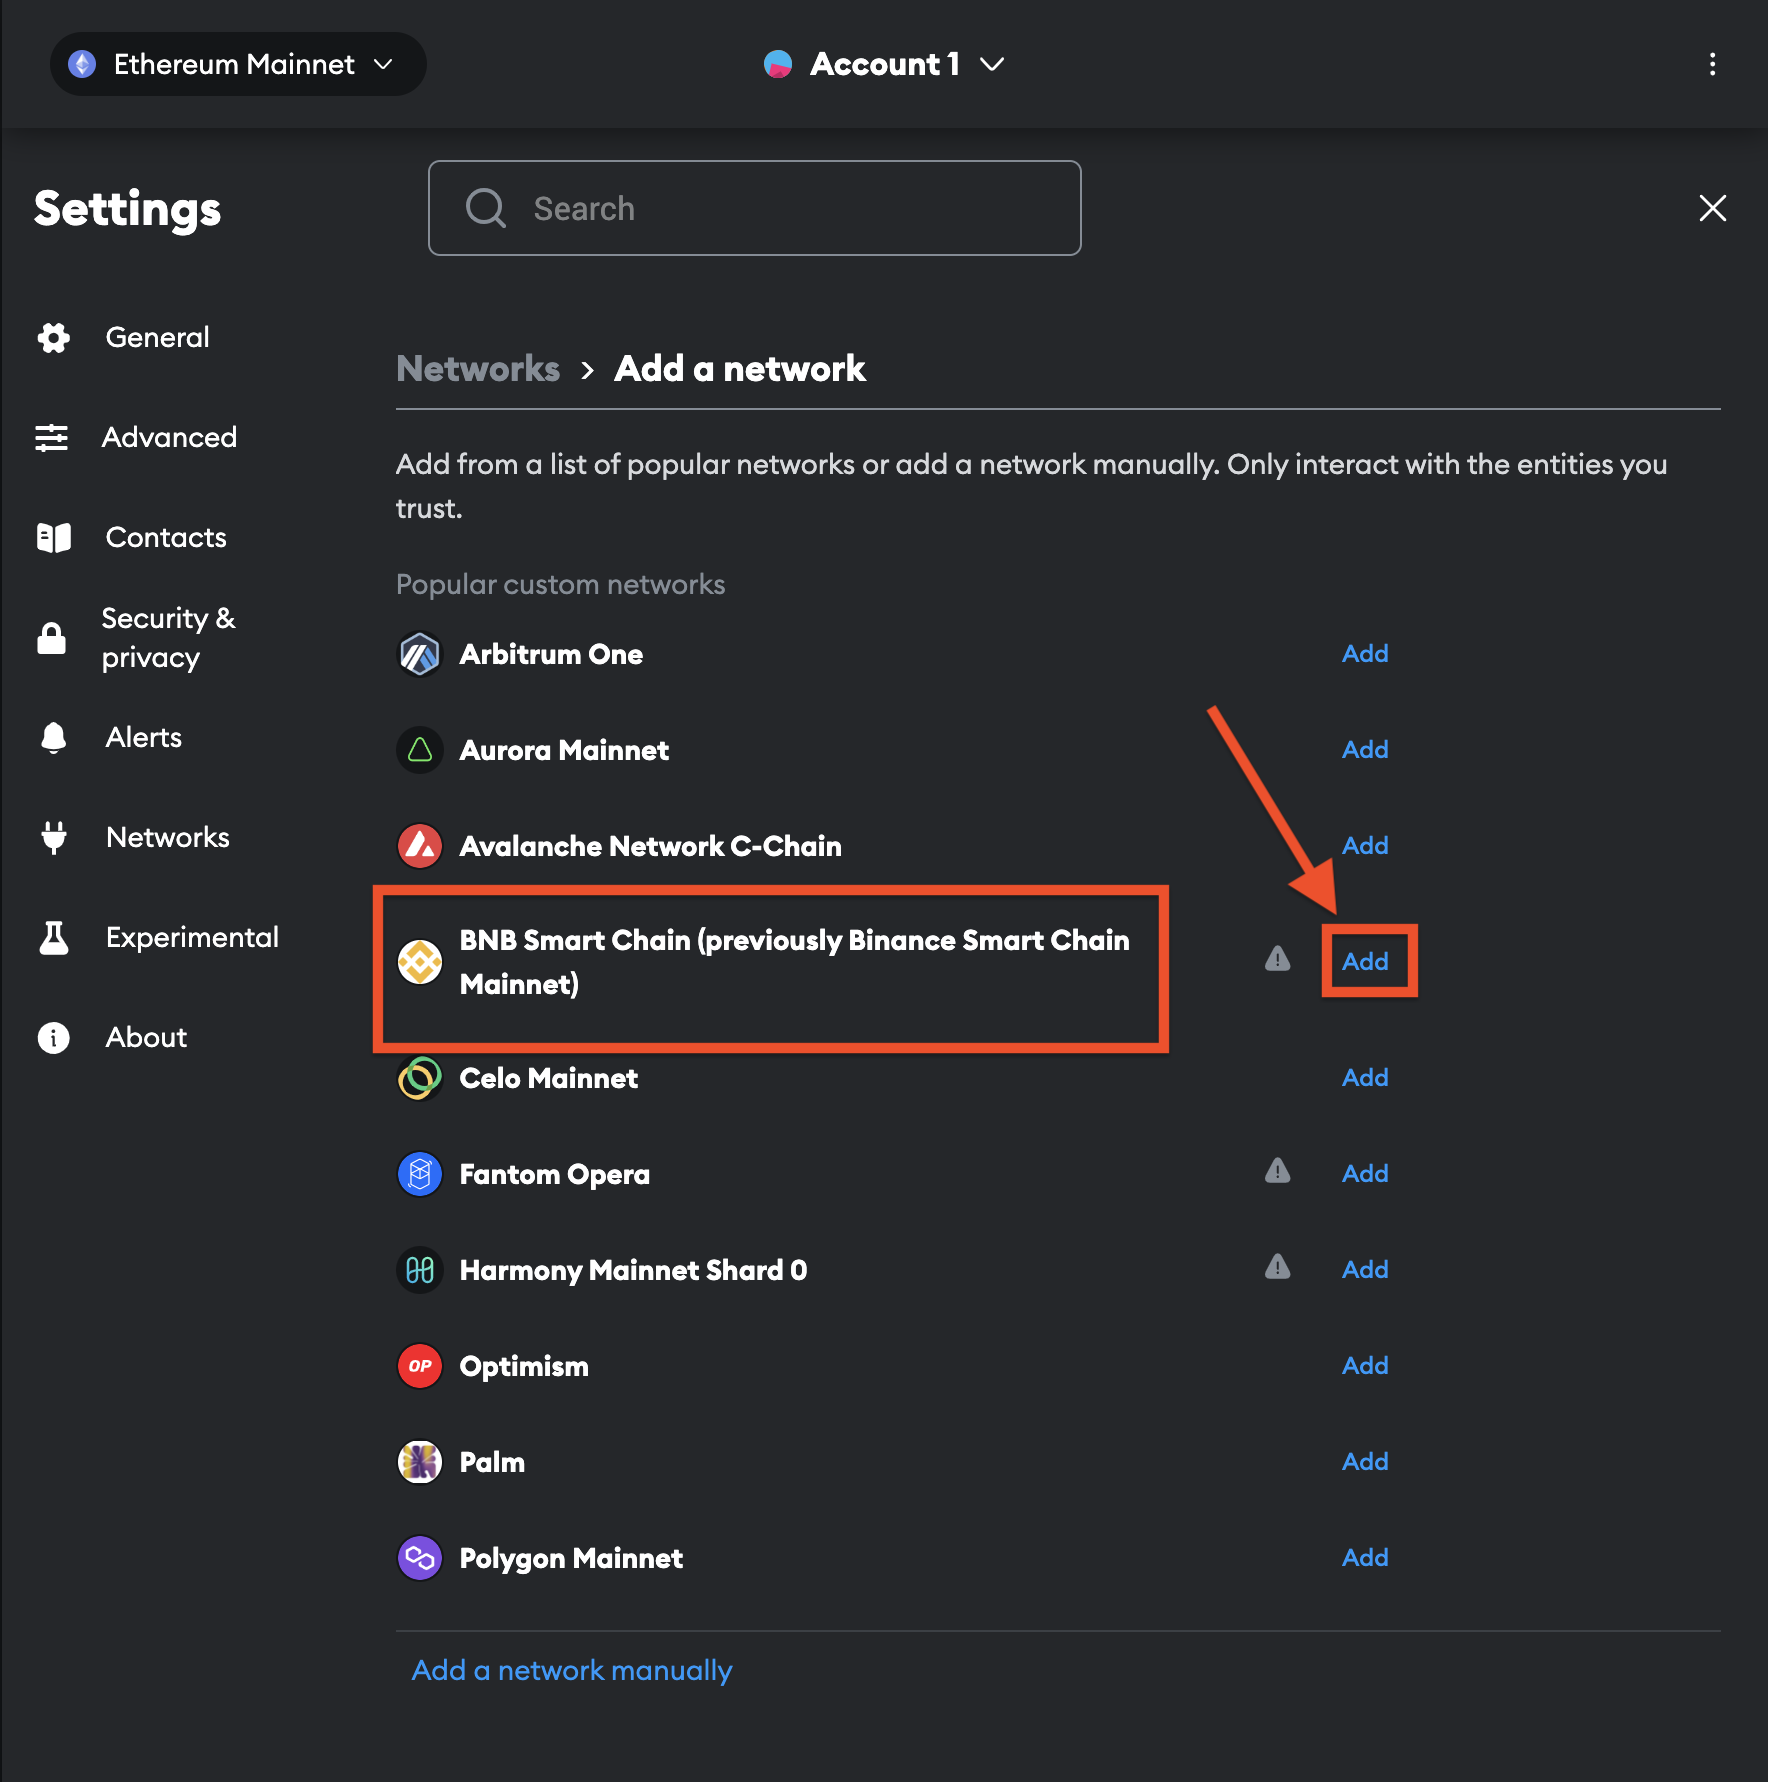The height and width of the screenshot is (1782, 1768).
Task: Click the Arbitrum One network name
Action: tap(551, 654)
